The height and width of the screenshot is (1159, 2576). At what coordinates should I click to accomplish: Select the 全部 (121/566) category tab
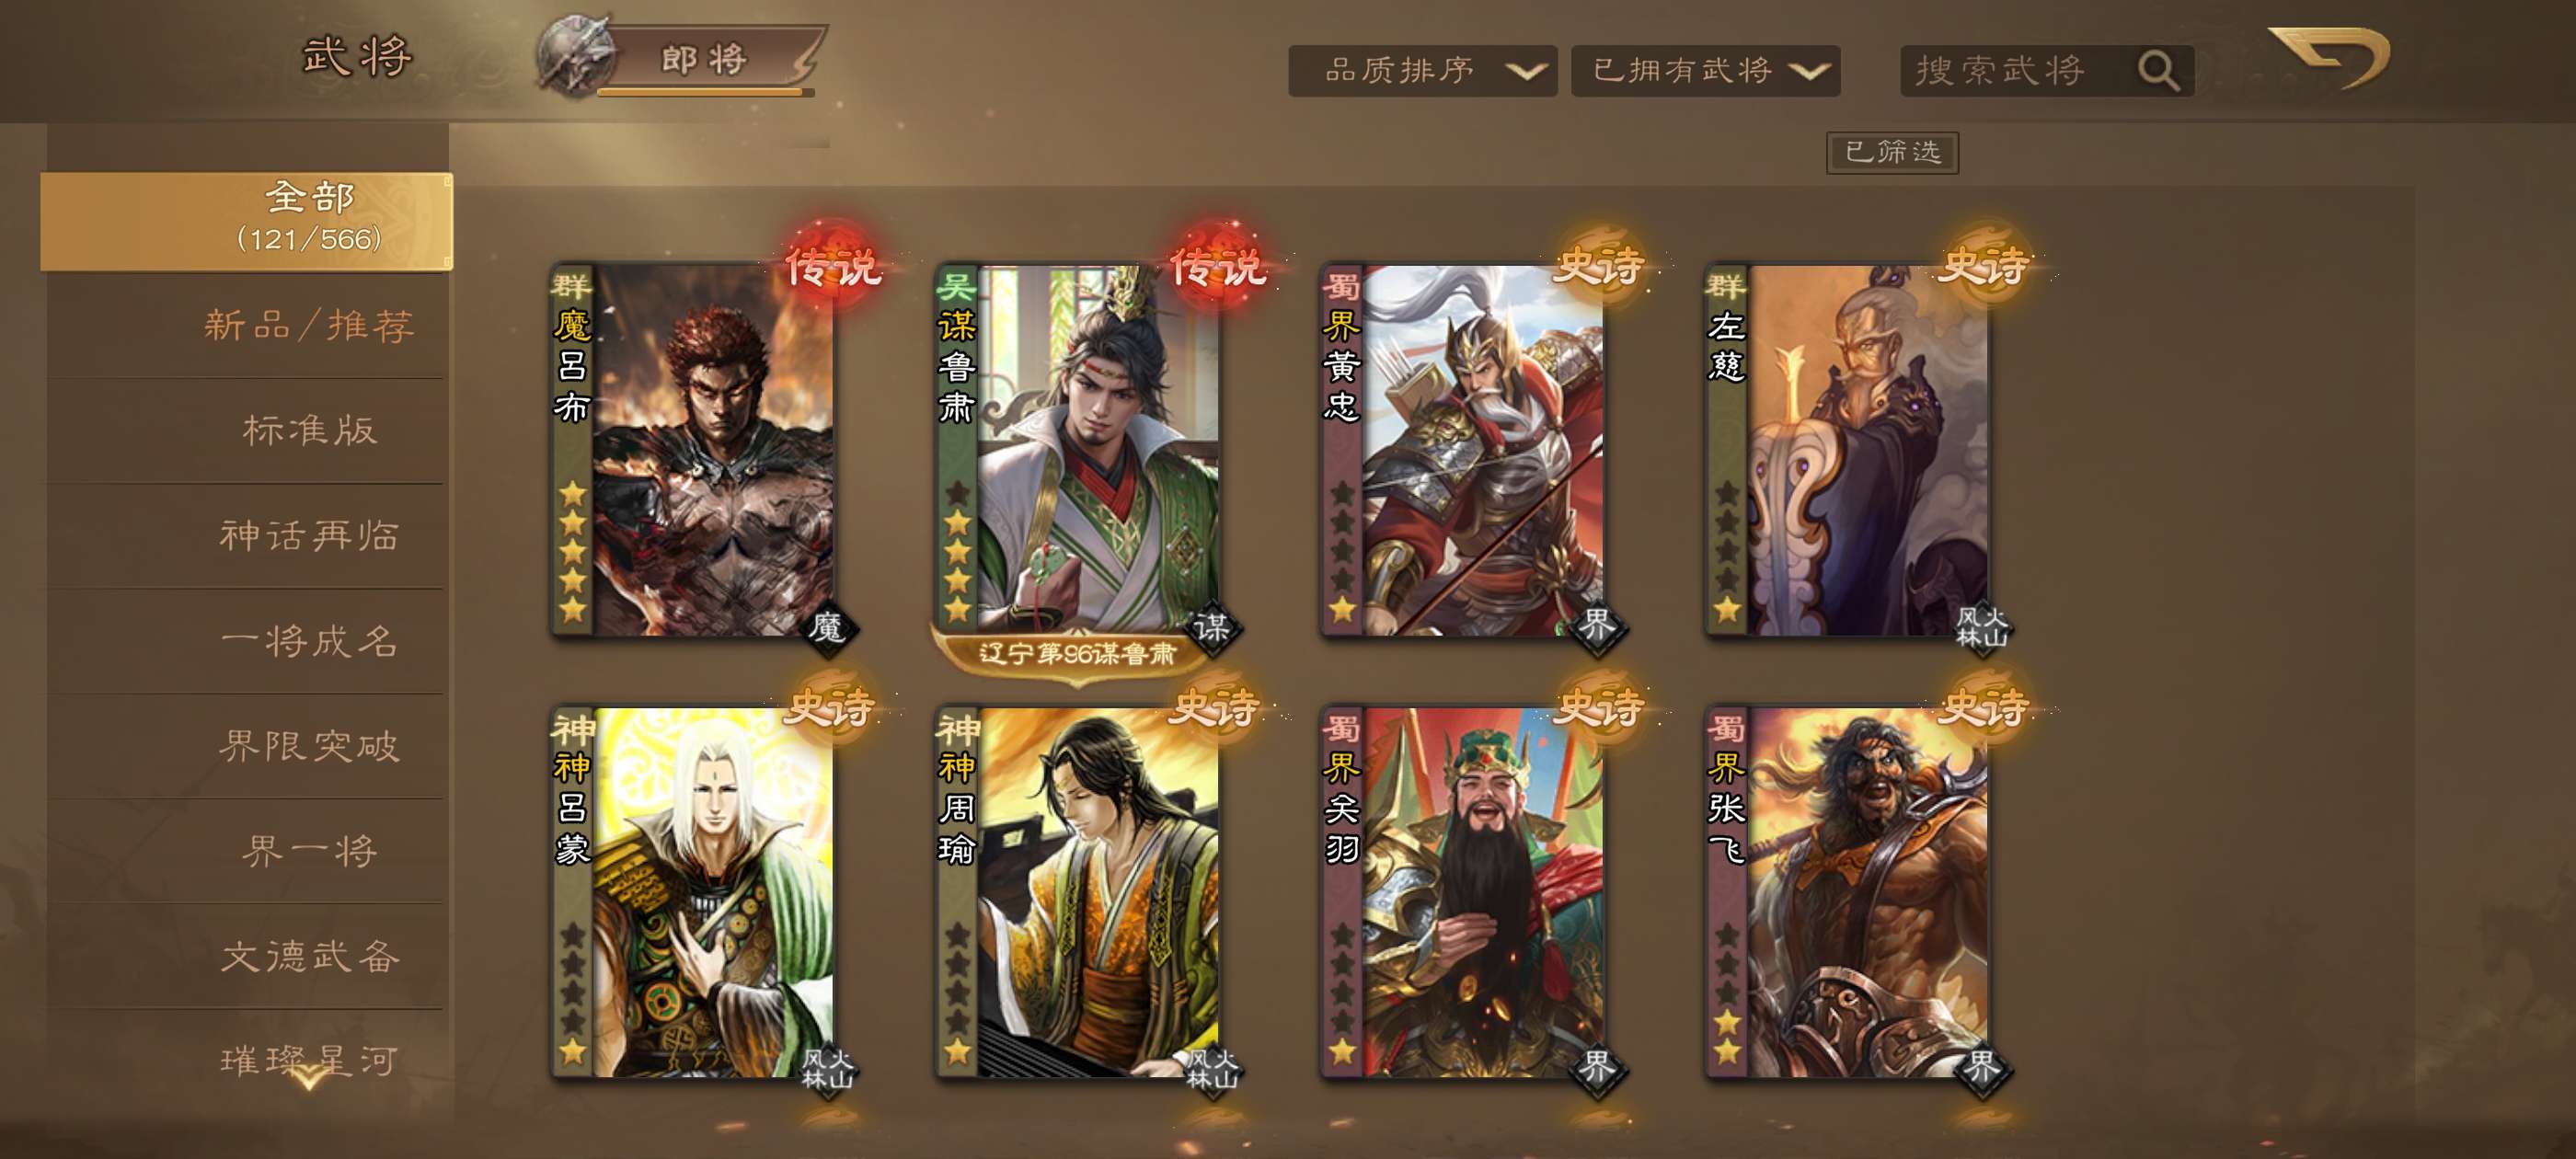coord(246,221)
